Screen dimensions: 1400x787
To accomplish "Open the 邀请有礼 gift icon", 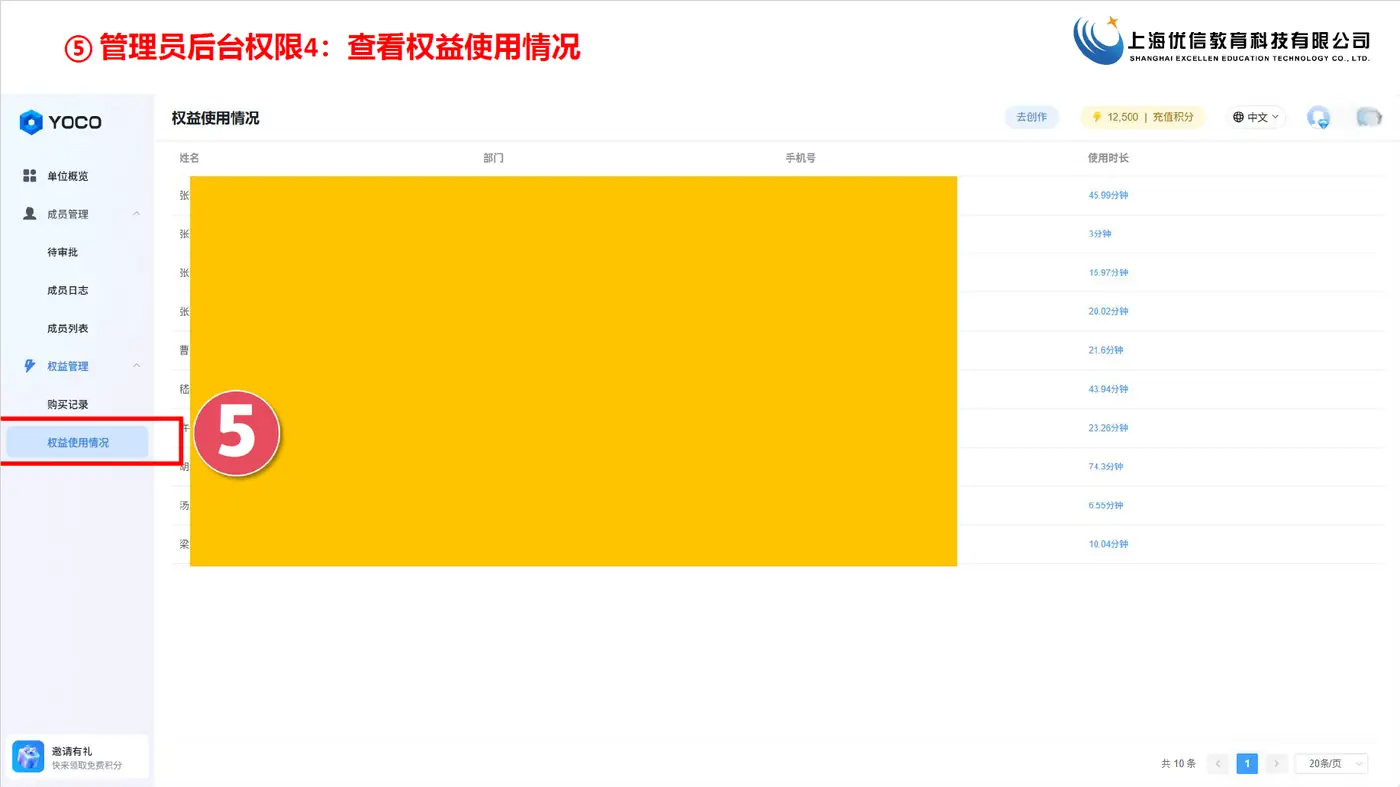I will pos(28,757).
